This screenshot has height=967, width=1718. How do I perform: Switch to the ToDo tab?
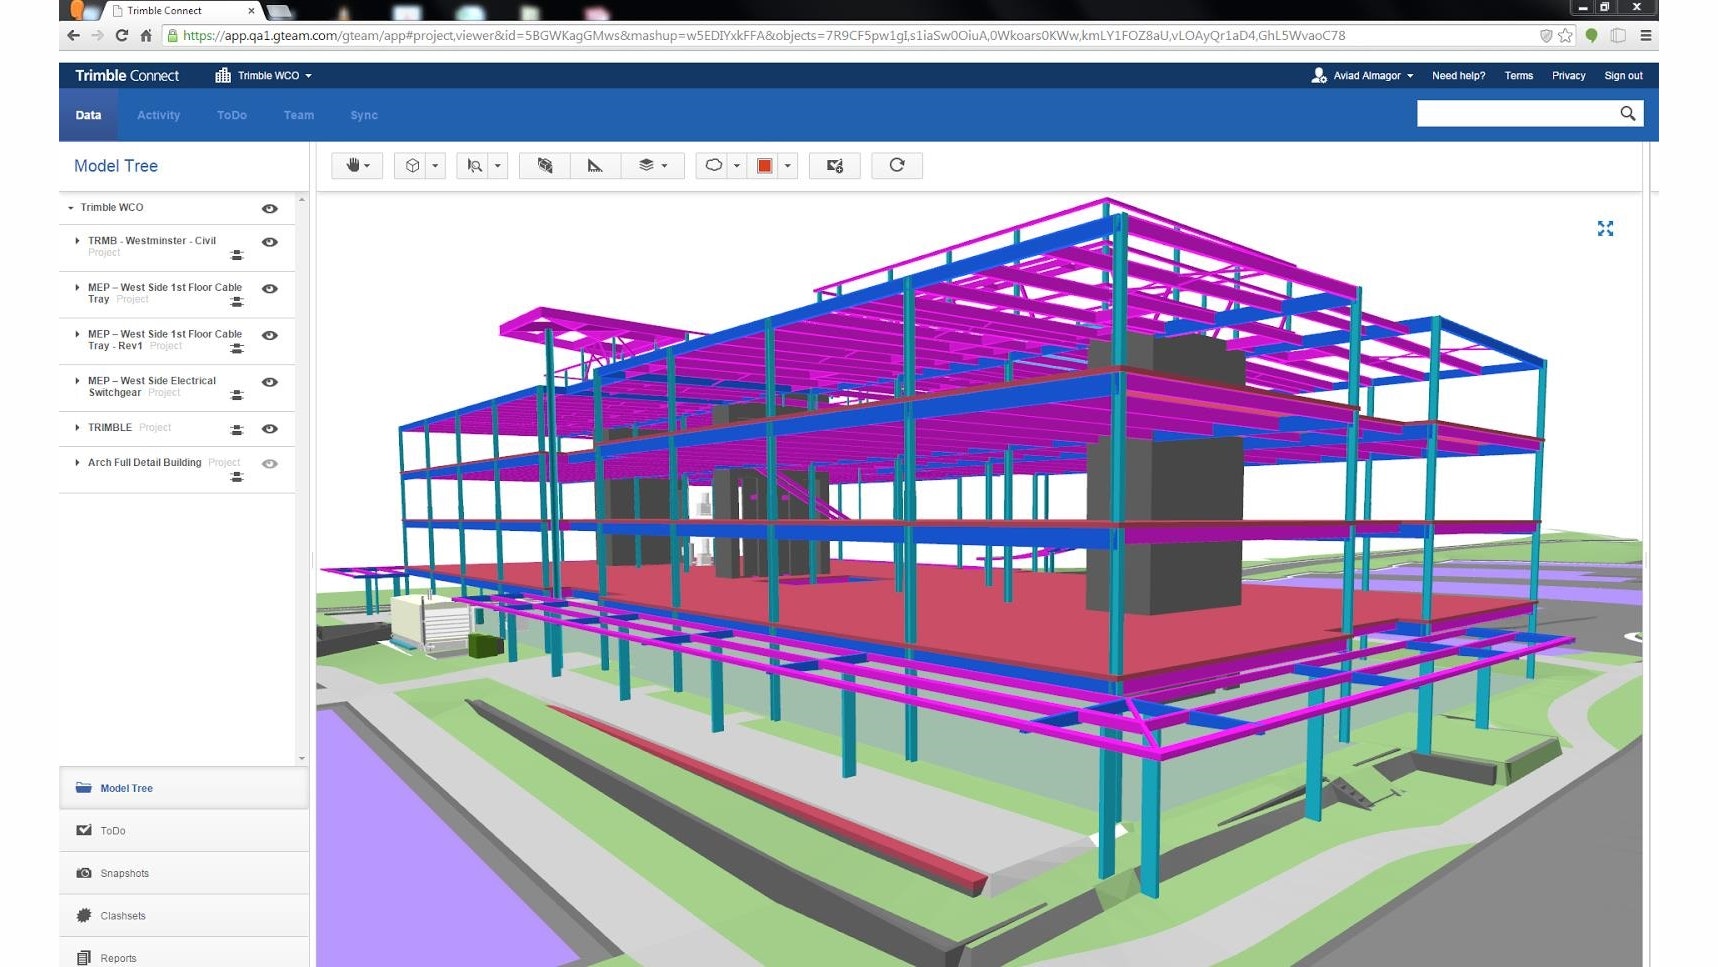[232, 115]
